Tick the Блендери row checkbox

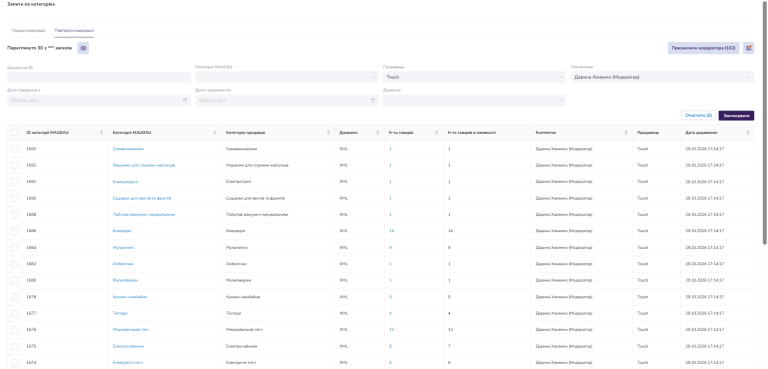tap(15, 231)
